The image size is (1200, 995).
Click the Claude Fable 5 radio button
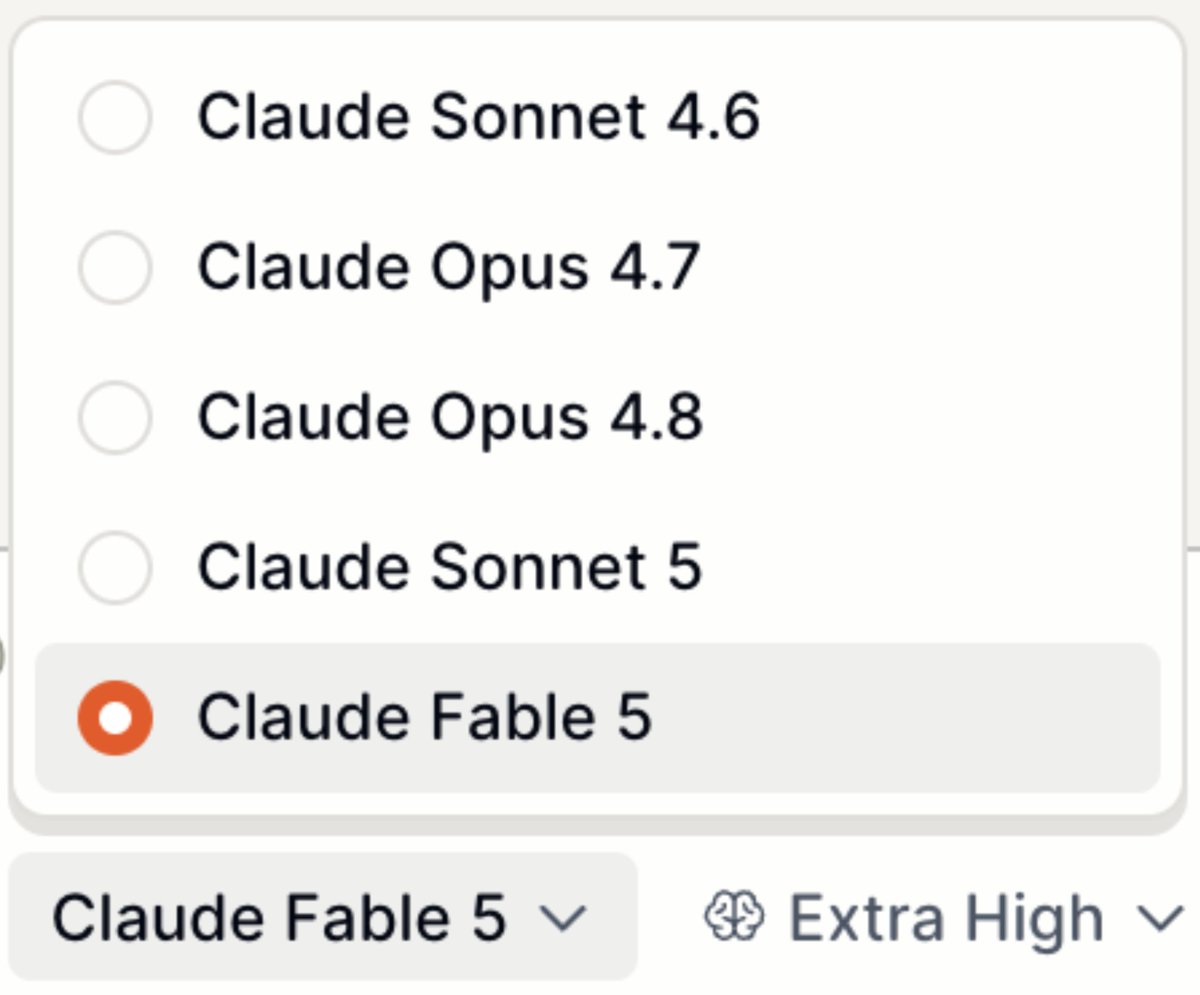(x=115, y=718)
